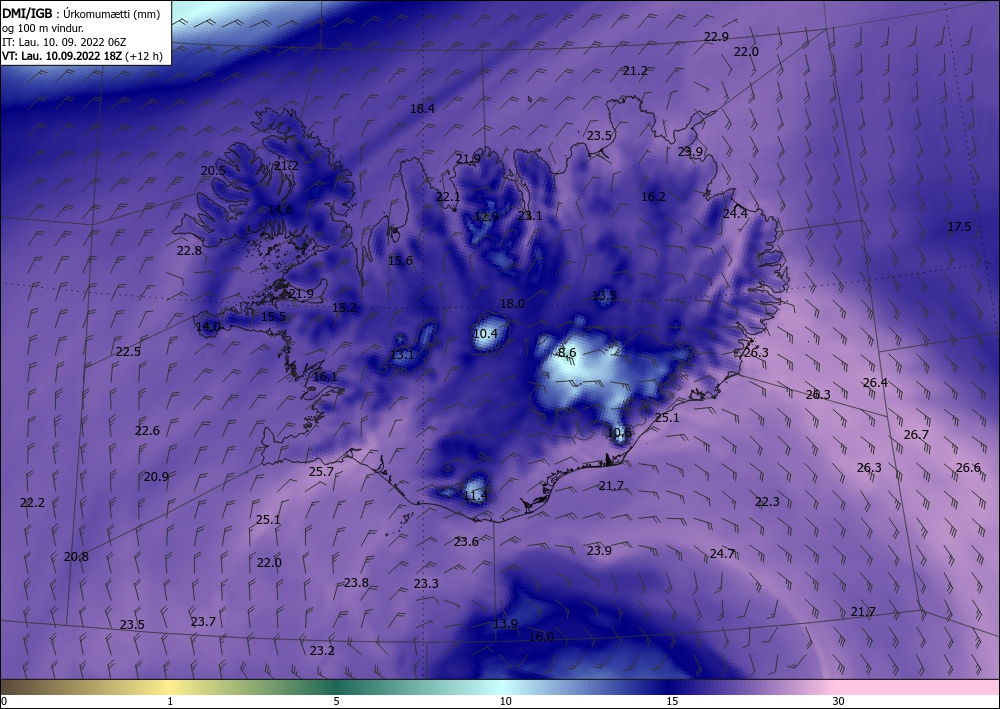Select the offshore value 26.4
The height and width of the screenshot is (709, 1000).
pos(875,383)
